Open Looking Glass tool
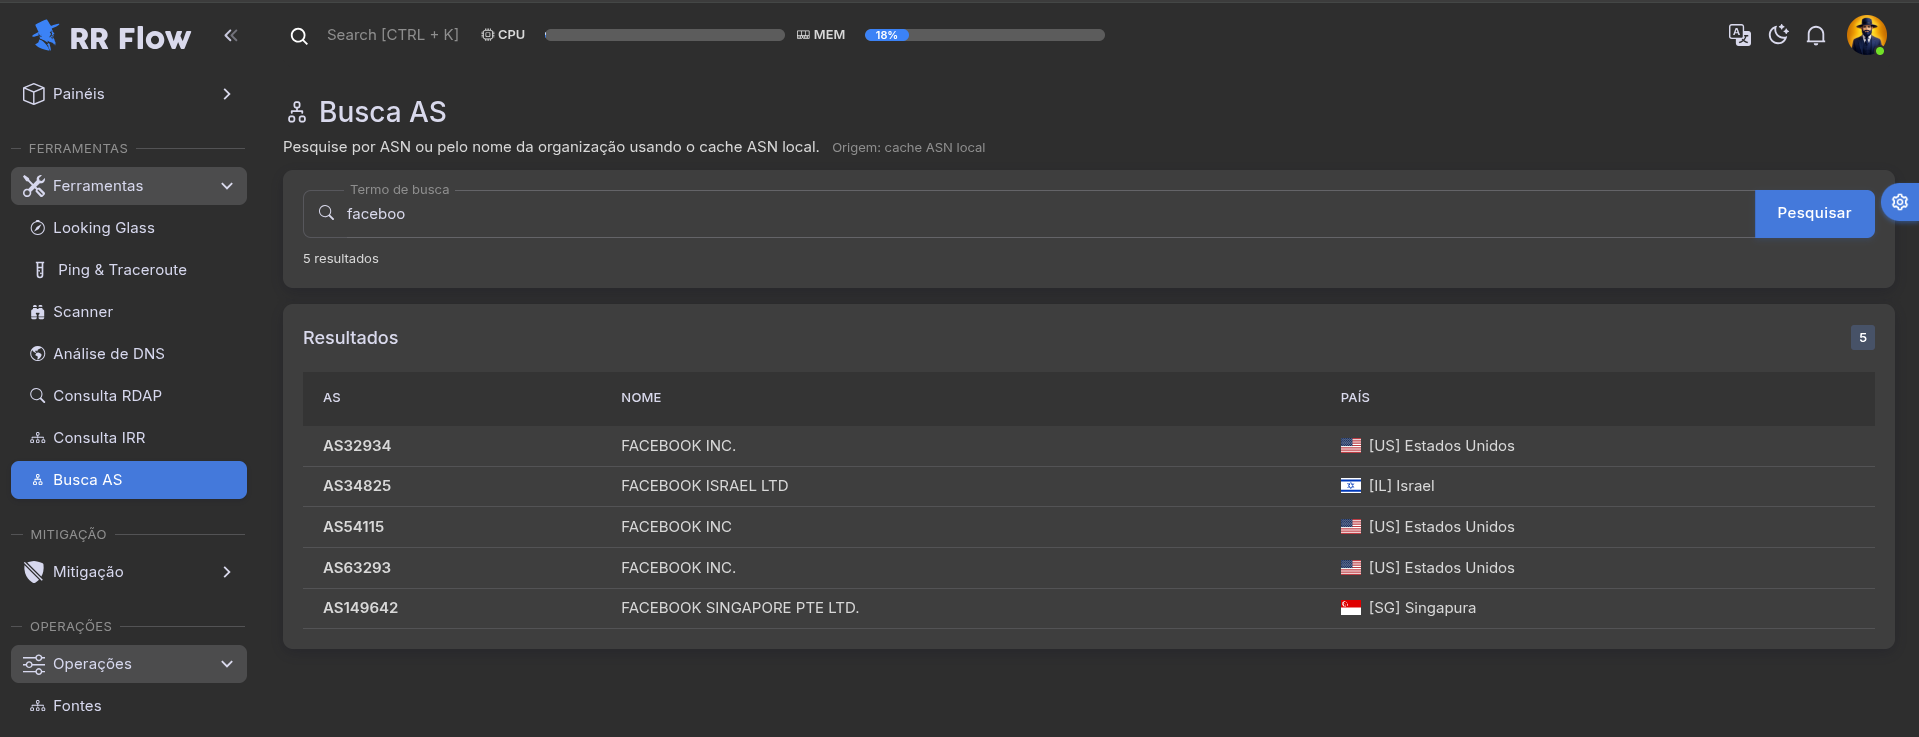 [104, 228]
